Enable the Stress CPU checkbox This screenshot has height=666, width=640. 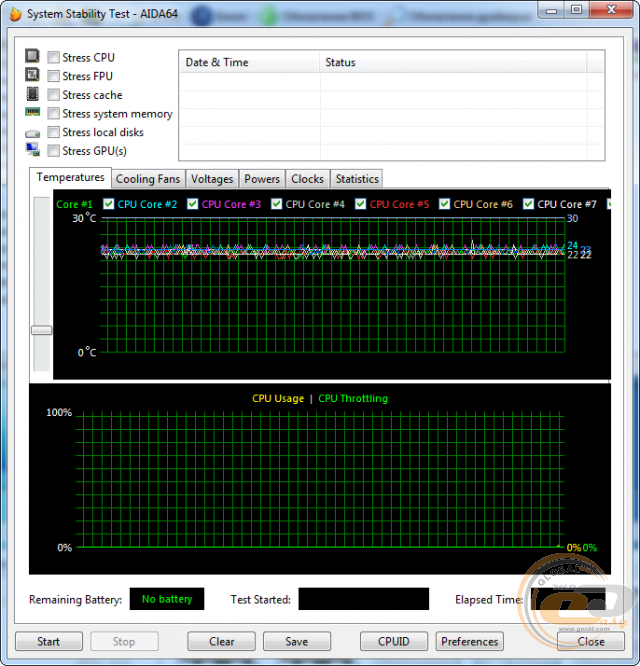click(54, 57)
